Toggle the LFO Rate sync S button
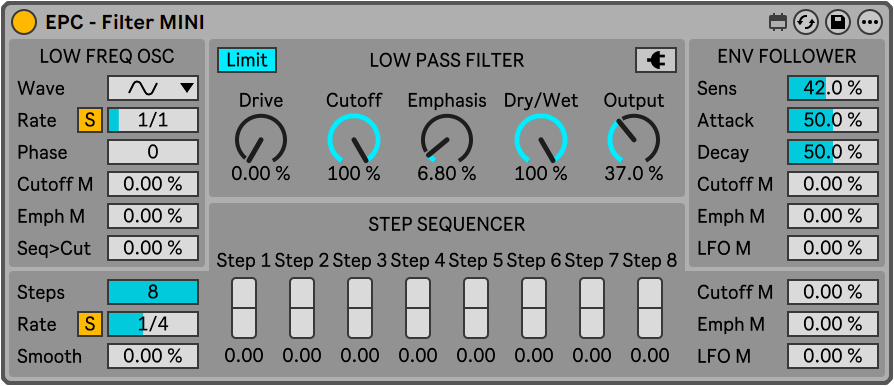Image resolution: width=894 pixels, height=386 pixels. [x=90, y=120]
